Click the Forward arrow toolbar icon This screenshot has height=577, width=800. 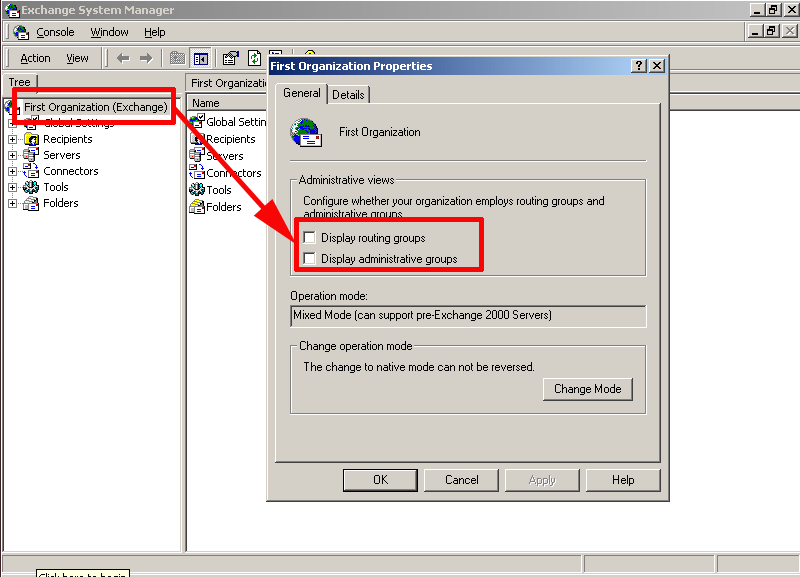pyautogui.click(x=146, y=59)
